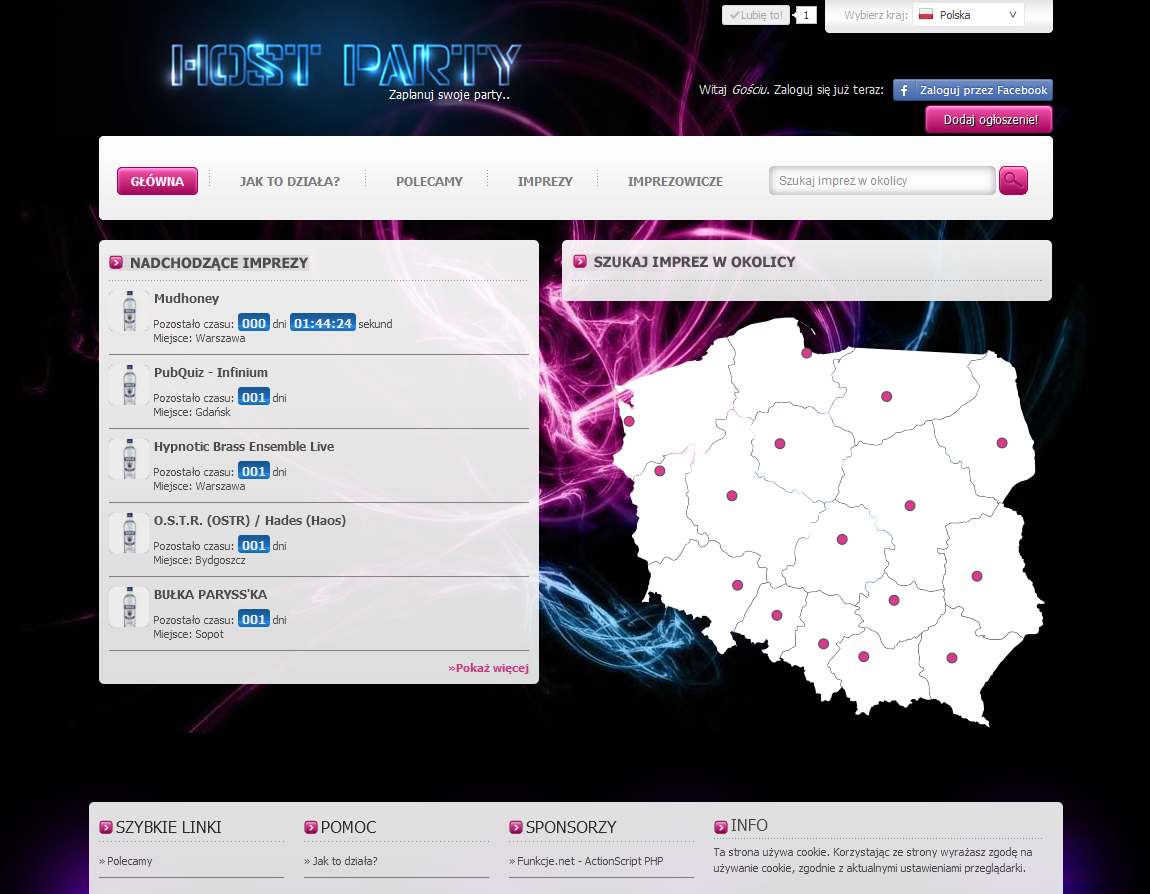Click the arrow icon beside NADCHODZĄCE IMPREZY
The height and width of the screenshot is (894, 1150).
click(116, 263)
